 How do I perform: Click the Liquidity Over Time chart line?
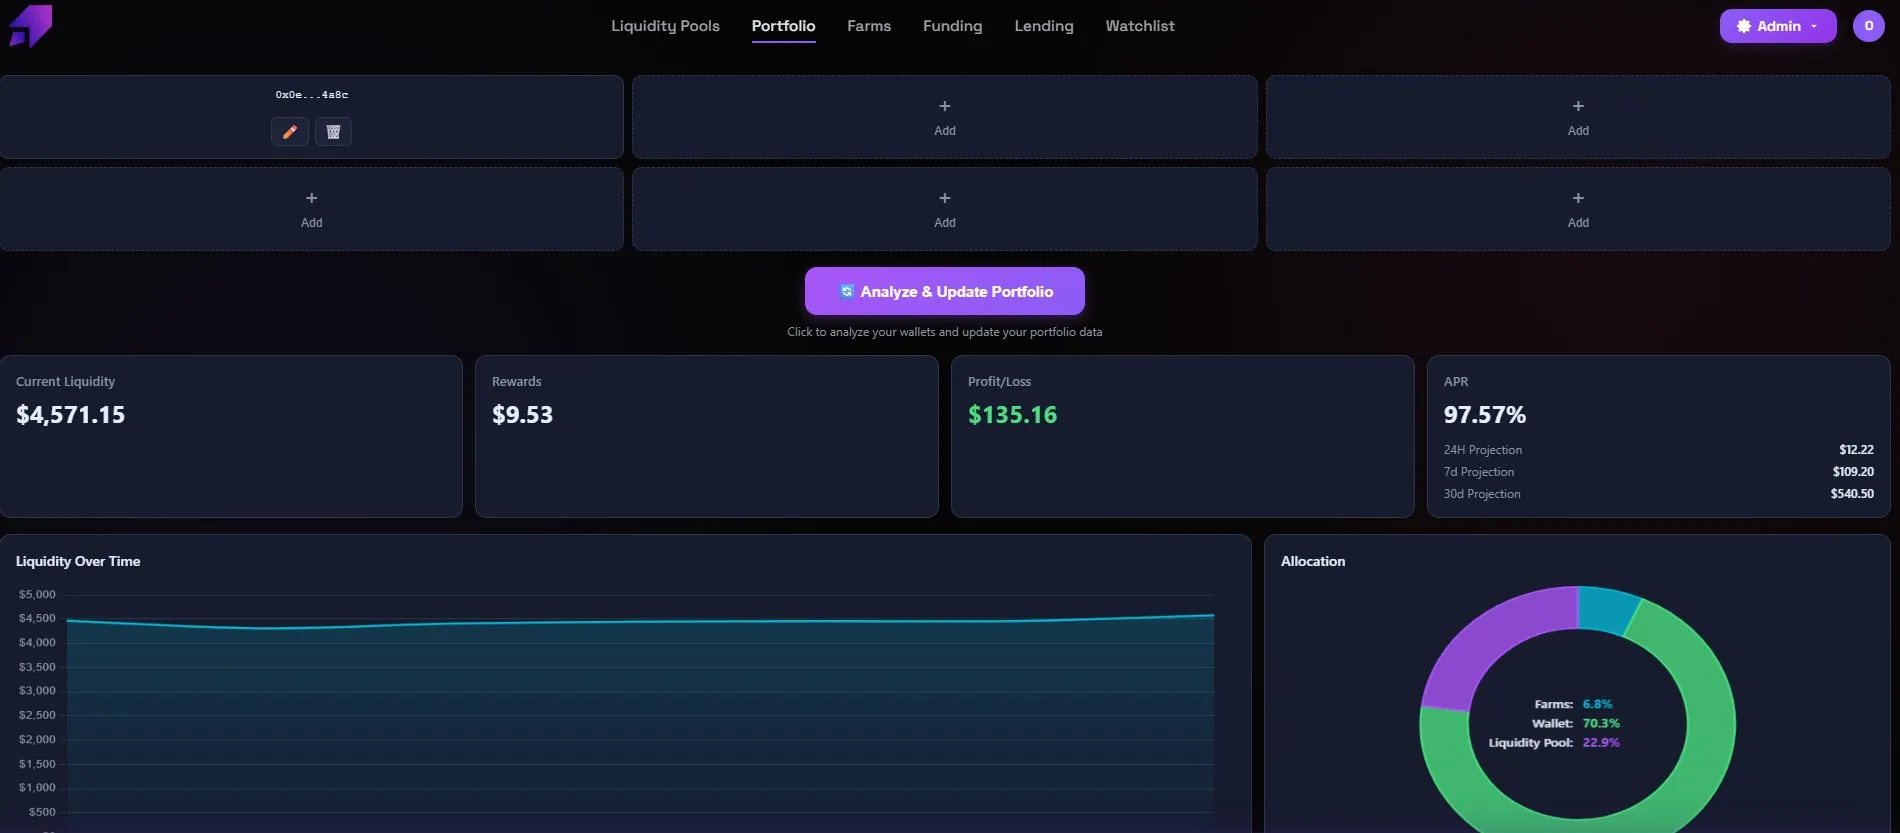coord(640,622)
